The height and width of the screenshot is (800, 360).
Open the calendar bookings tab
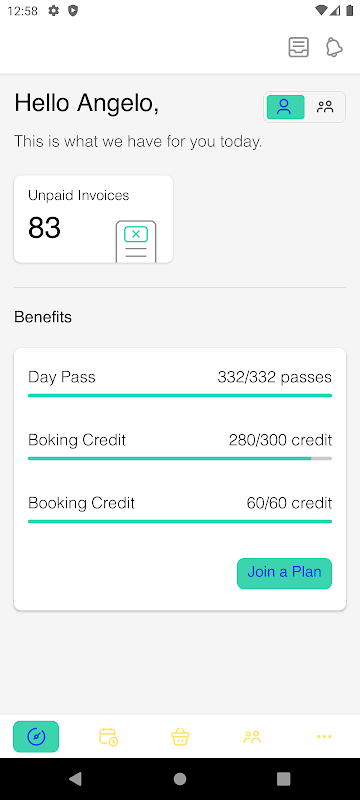[108, 737]
